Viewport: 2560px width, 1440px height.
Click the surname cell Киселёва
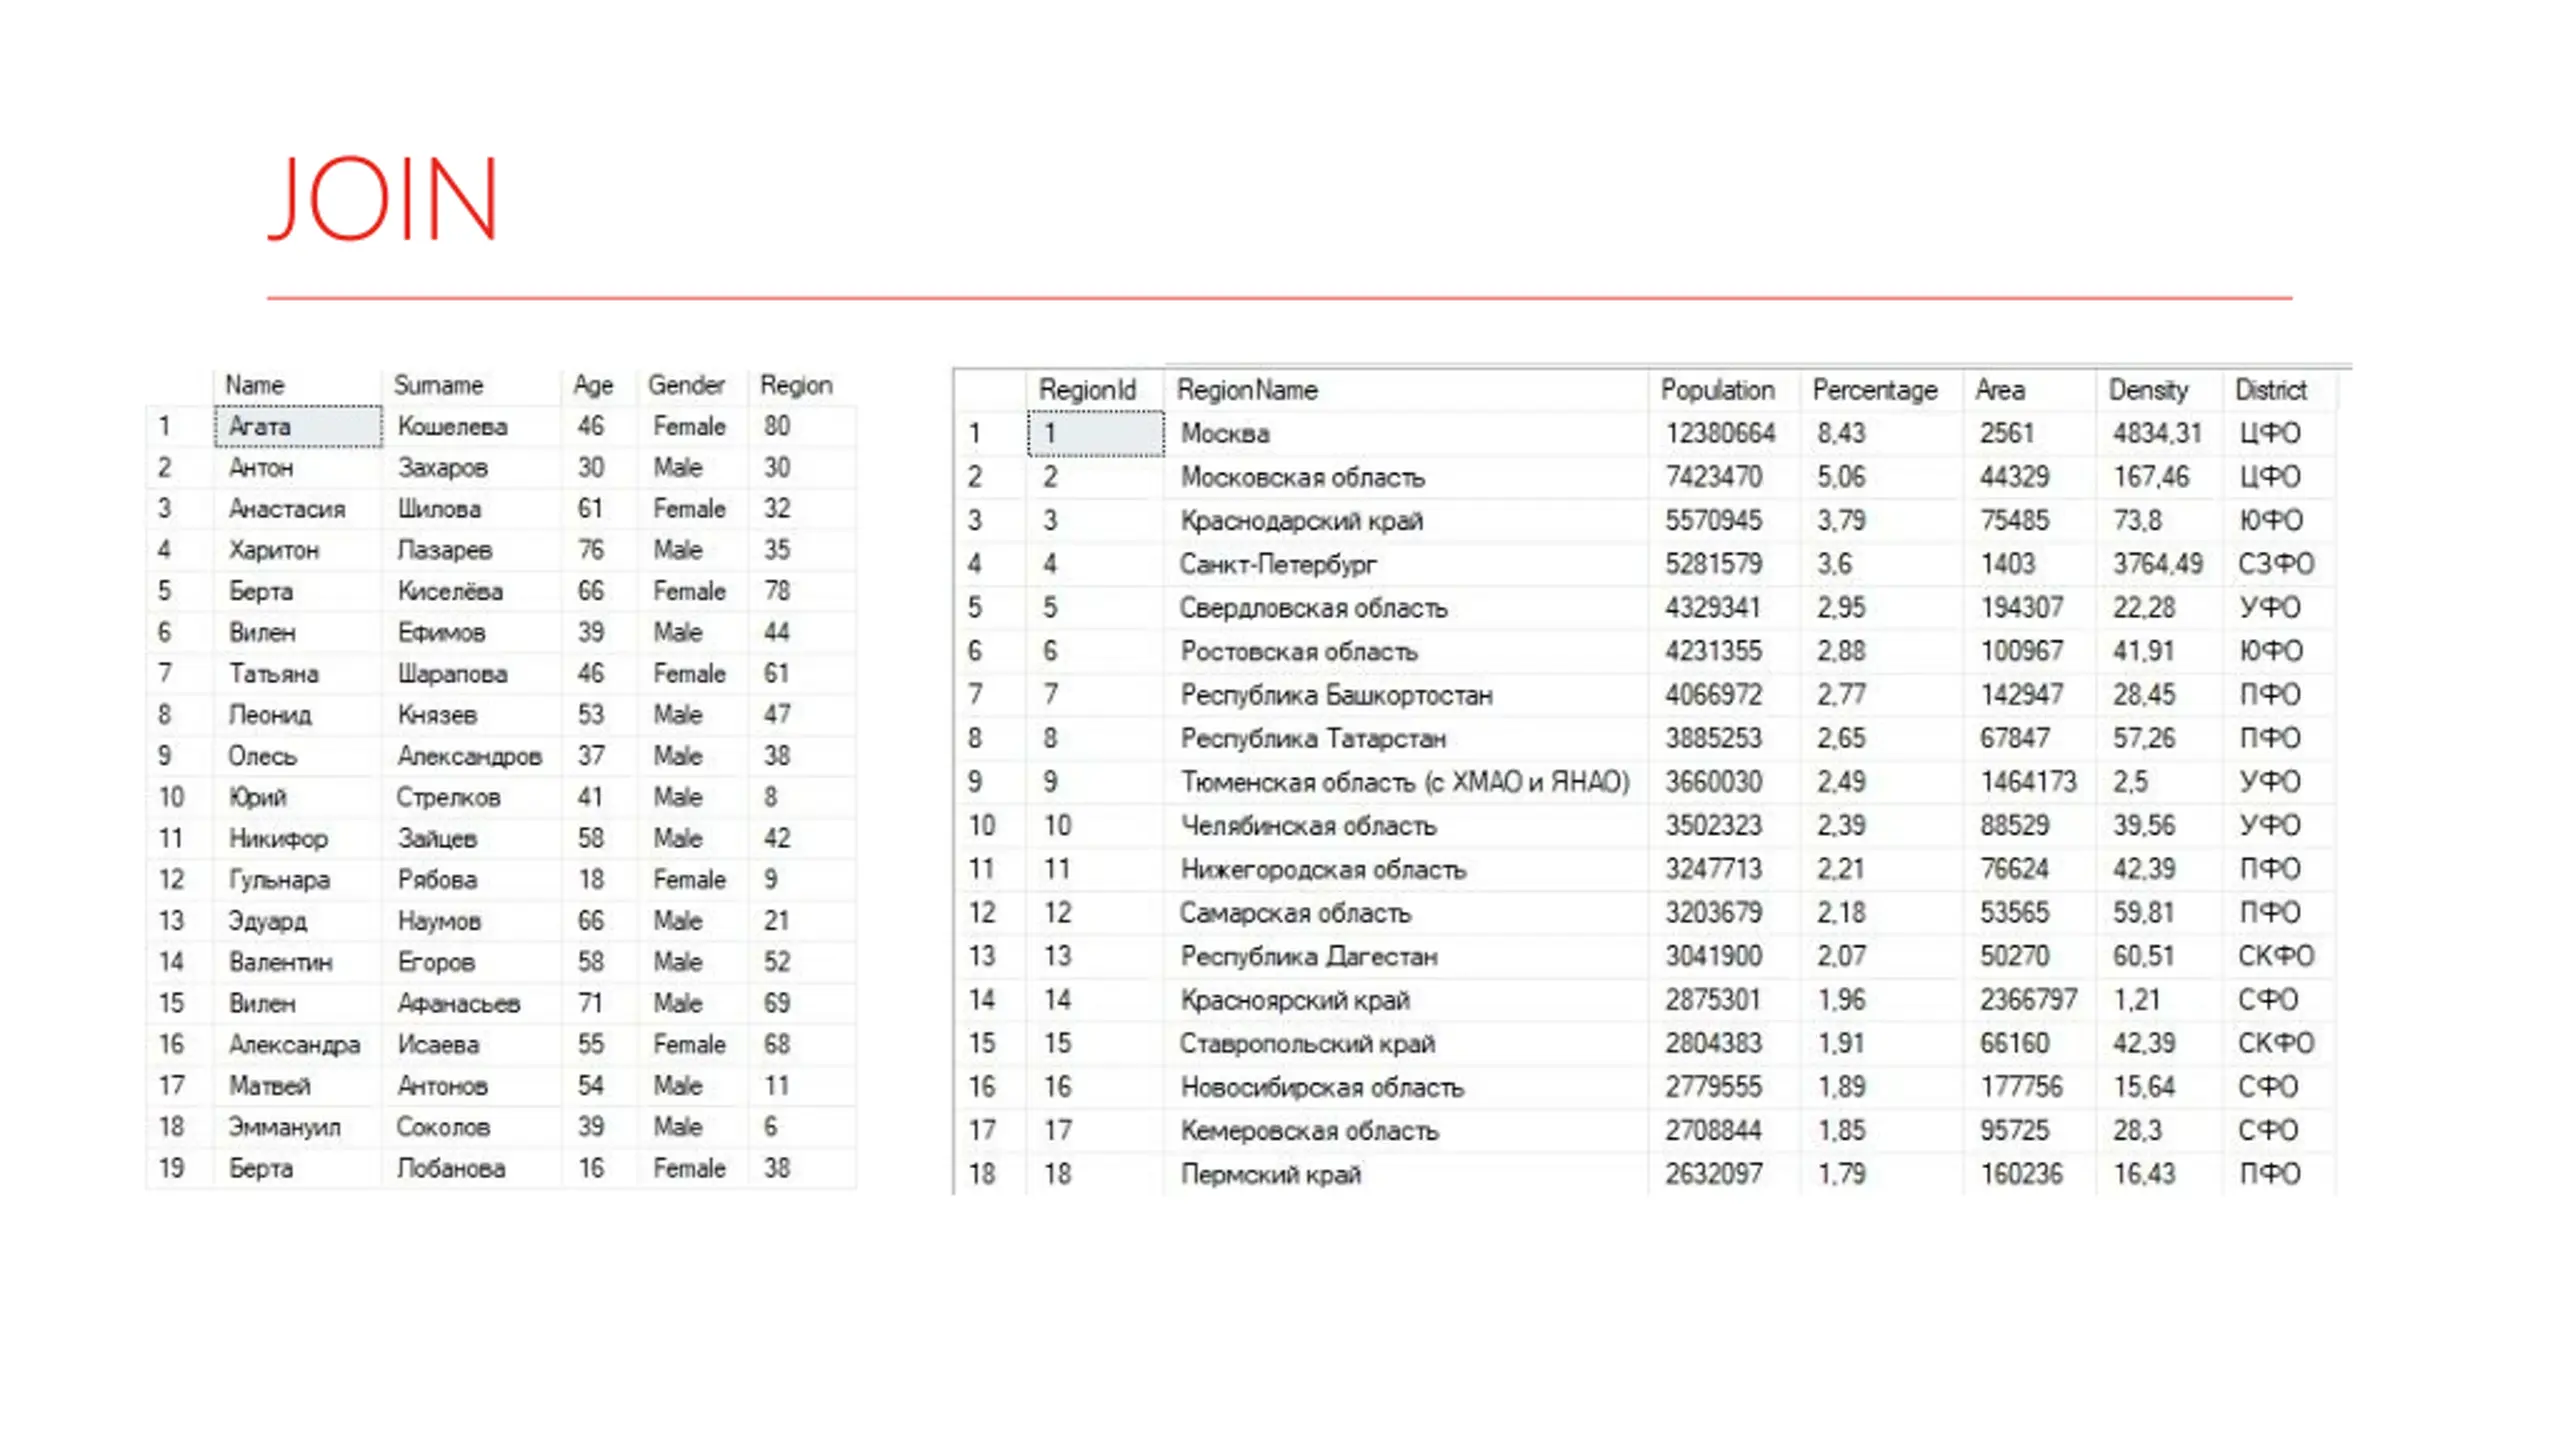tap(450, 591)
